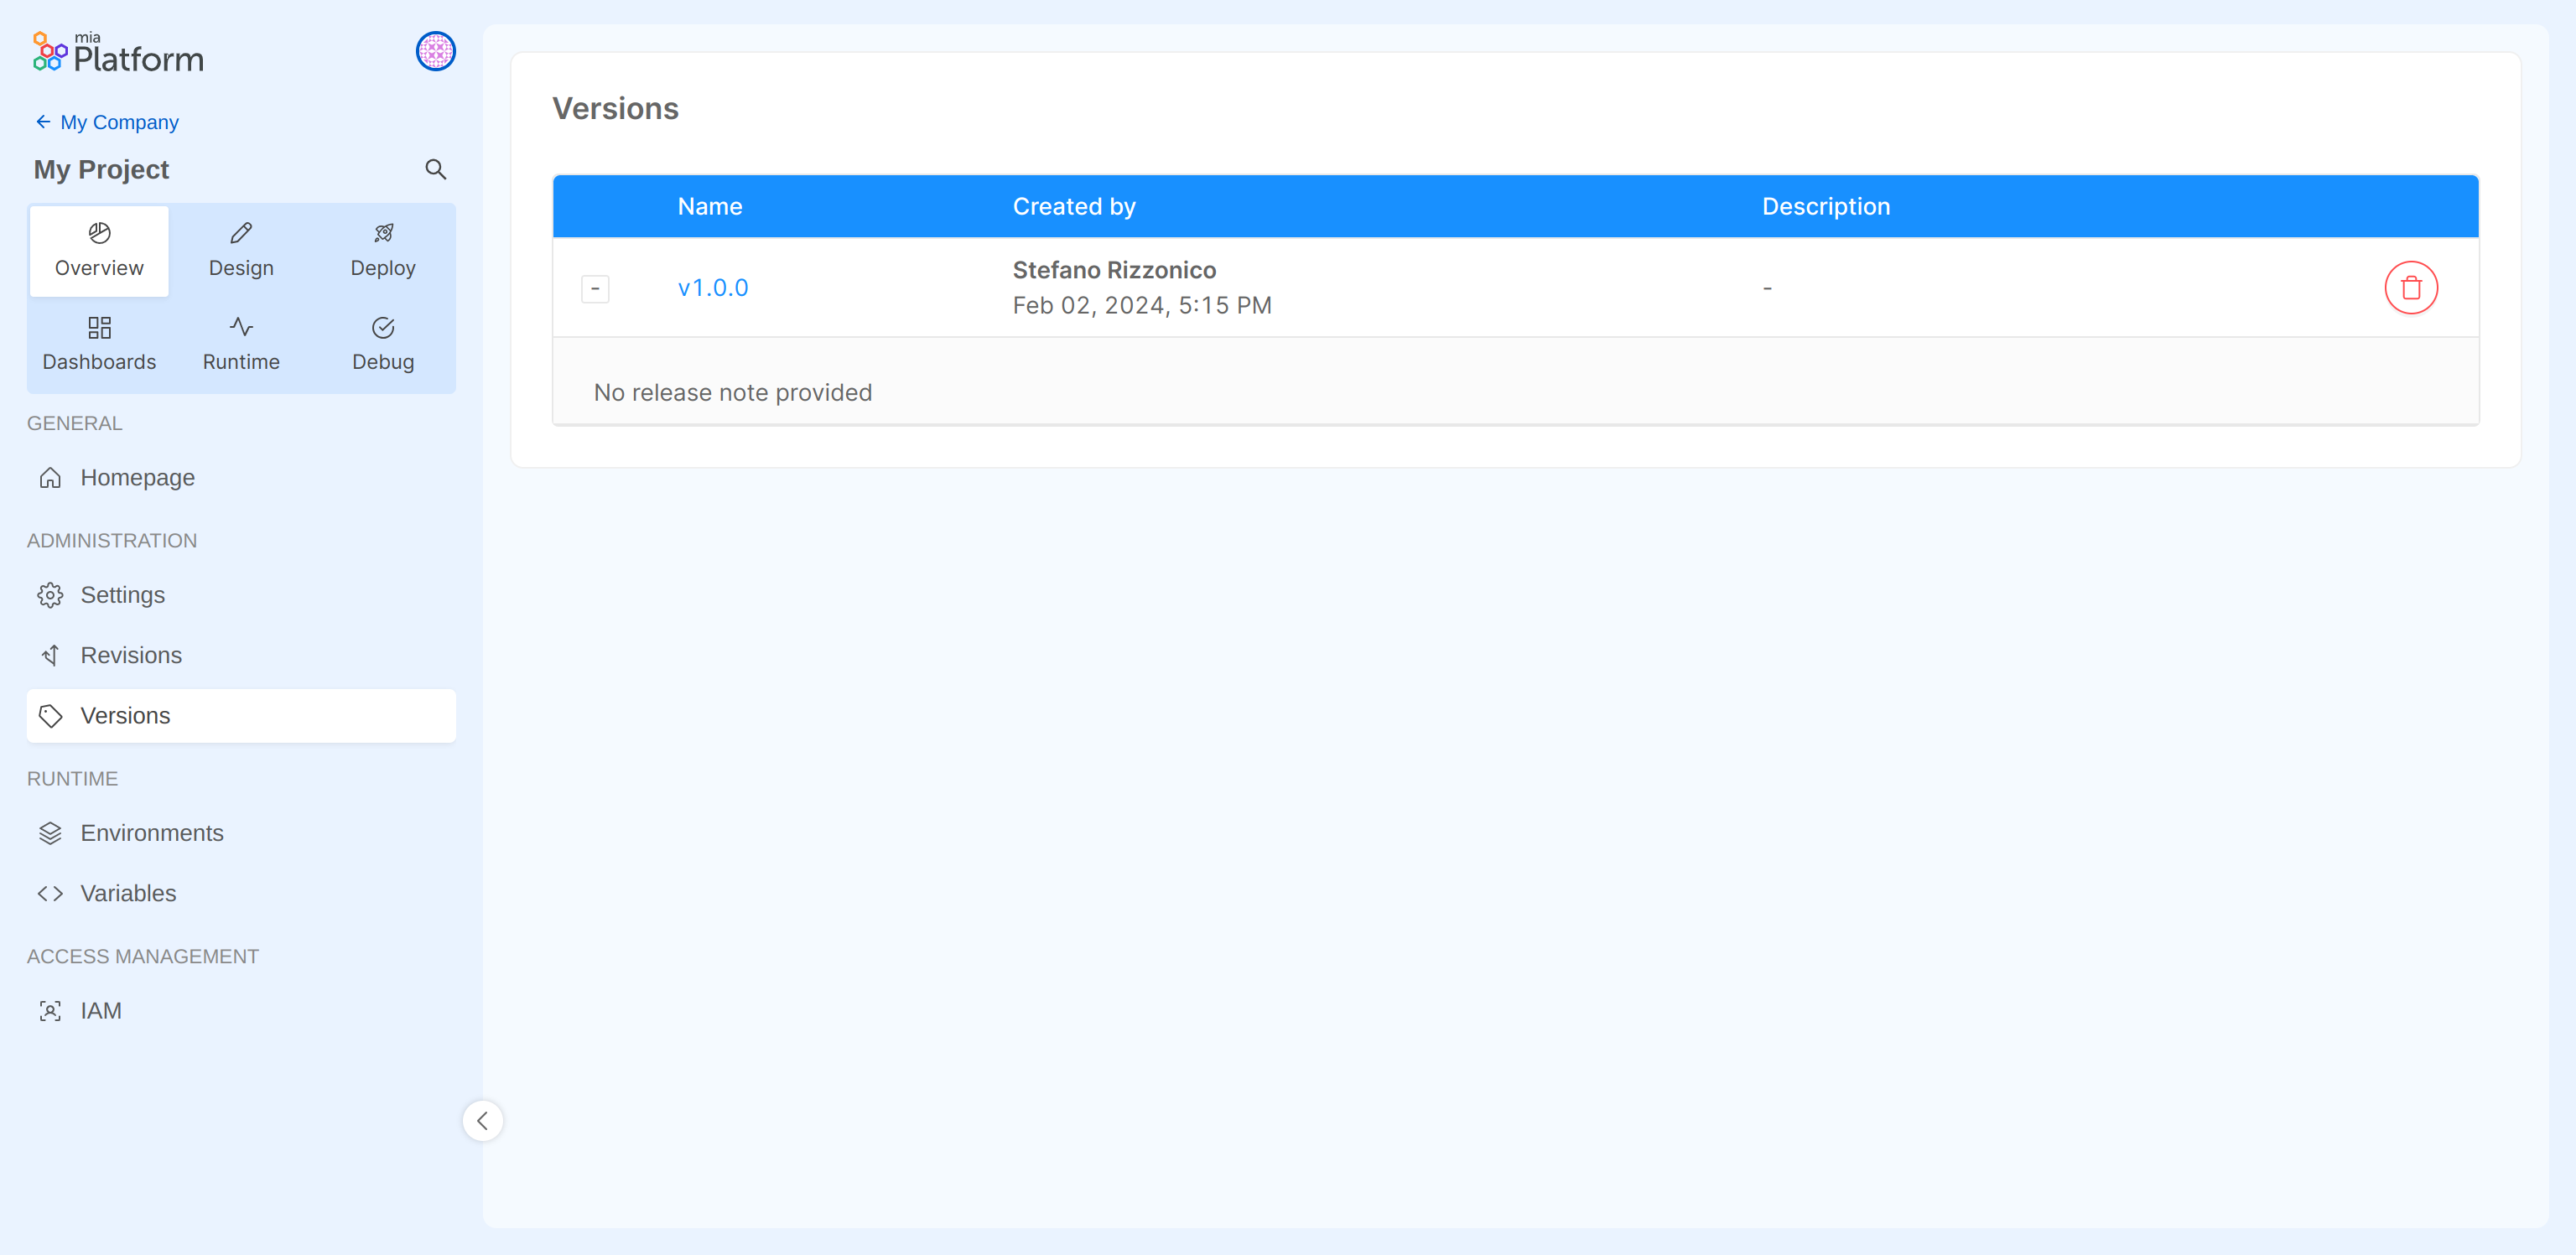This screenshot has height=1255, width=2576.
Task: Open the Deploy rocket icon
Action: pyautogui.click(x=383, y=232)
